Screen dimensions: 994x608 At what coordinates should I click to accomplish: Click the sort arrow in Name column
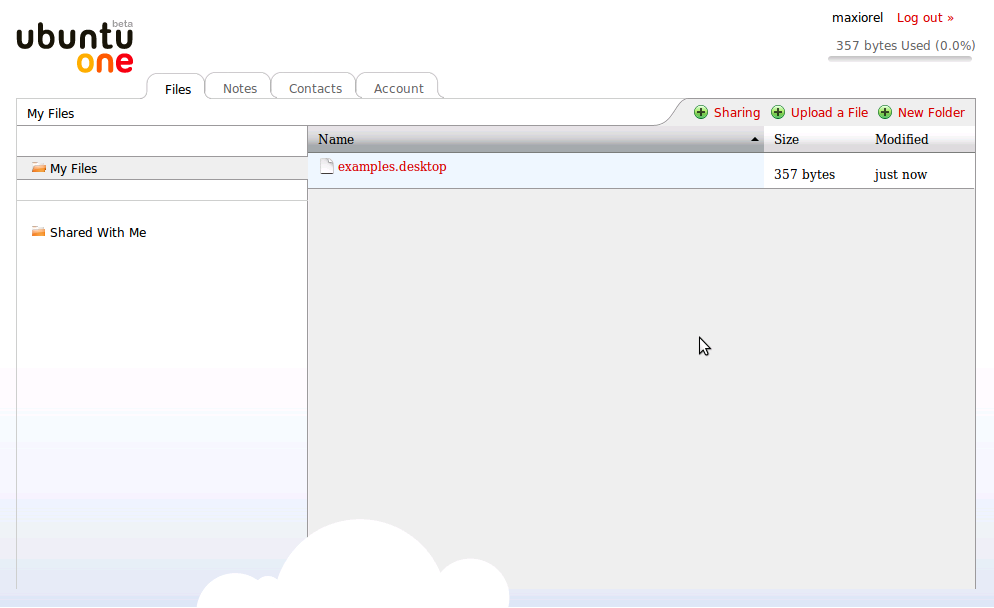tap(754, 139)
